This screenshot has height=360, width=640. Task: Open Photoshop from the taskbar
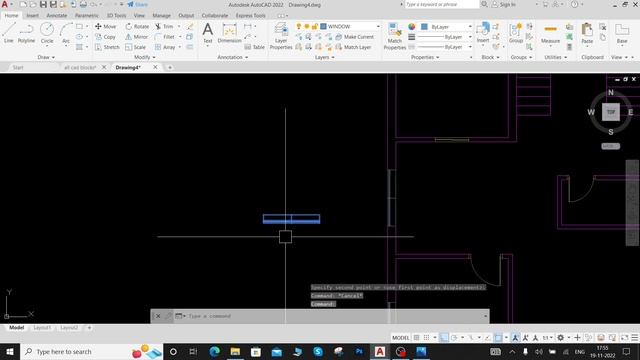(x=359, y=351)
